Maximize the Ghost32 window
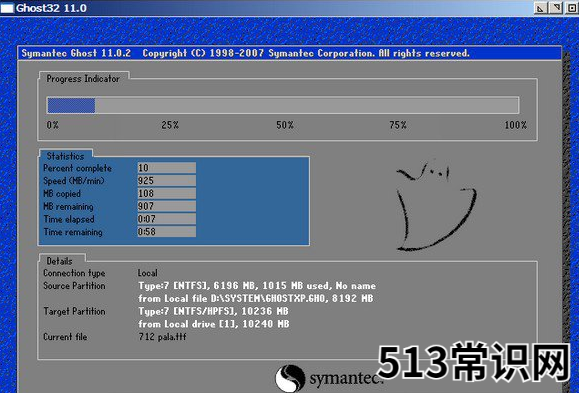579x393 pixels. click(x=556, y=8)
